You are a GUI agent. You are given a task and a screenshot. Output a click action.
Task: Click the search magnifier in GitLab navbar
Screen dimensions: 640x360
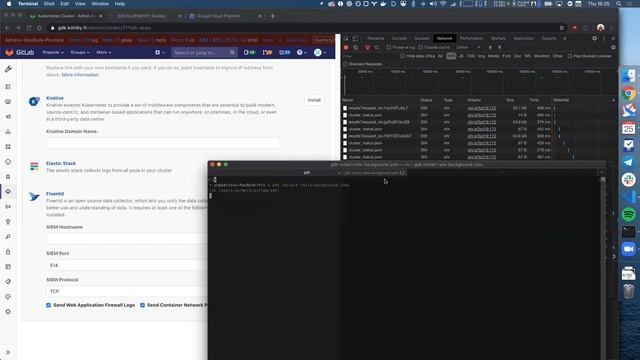(x=232, y=53)
